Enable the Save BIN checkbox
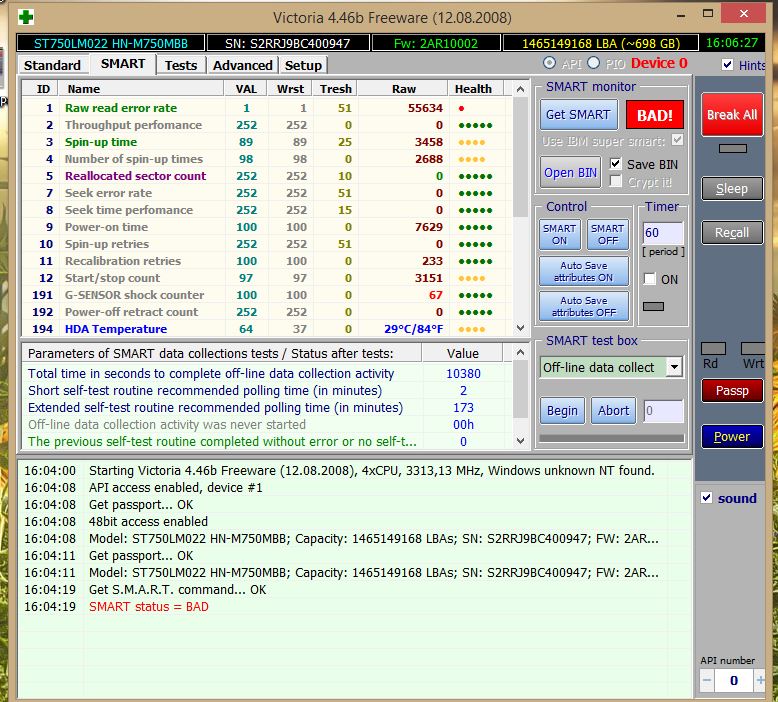778x702 pixels. (x=616, y=164)
